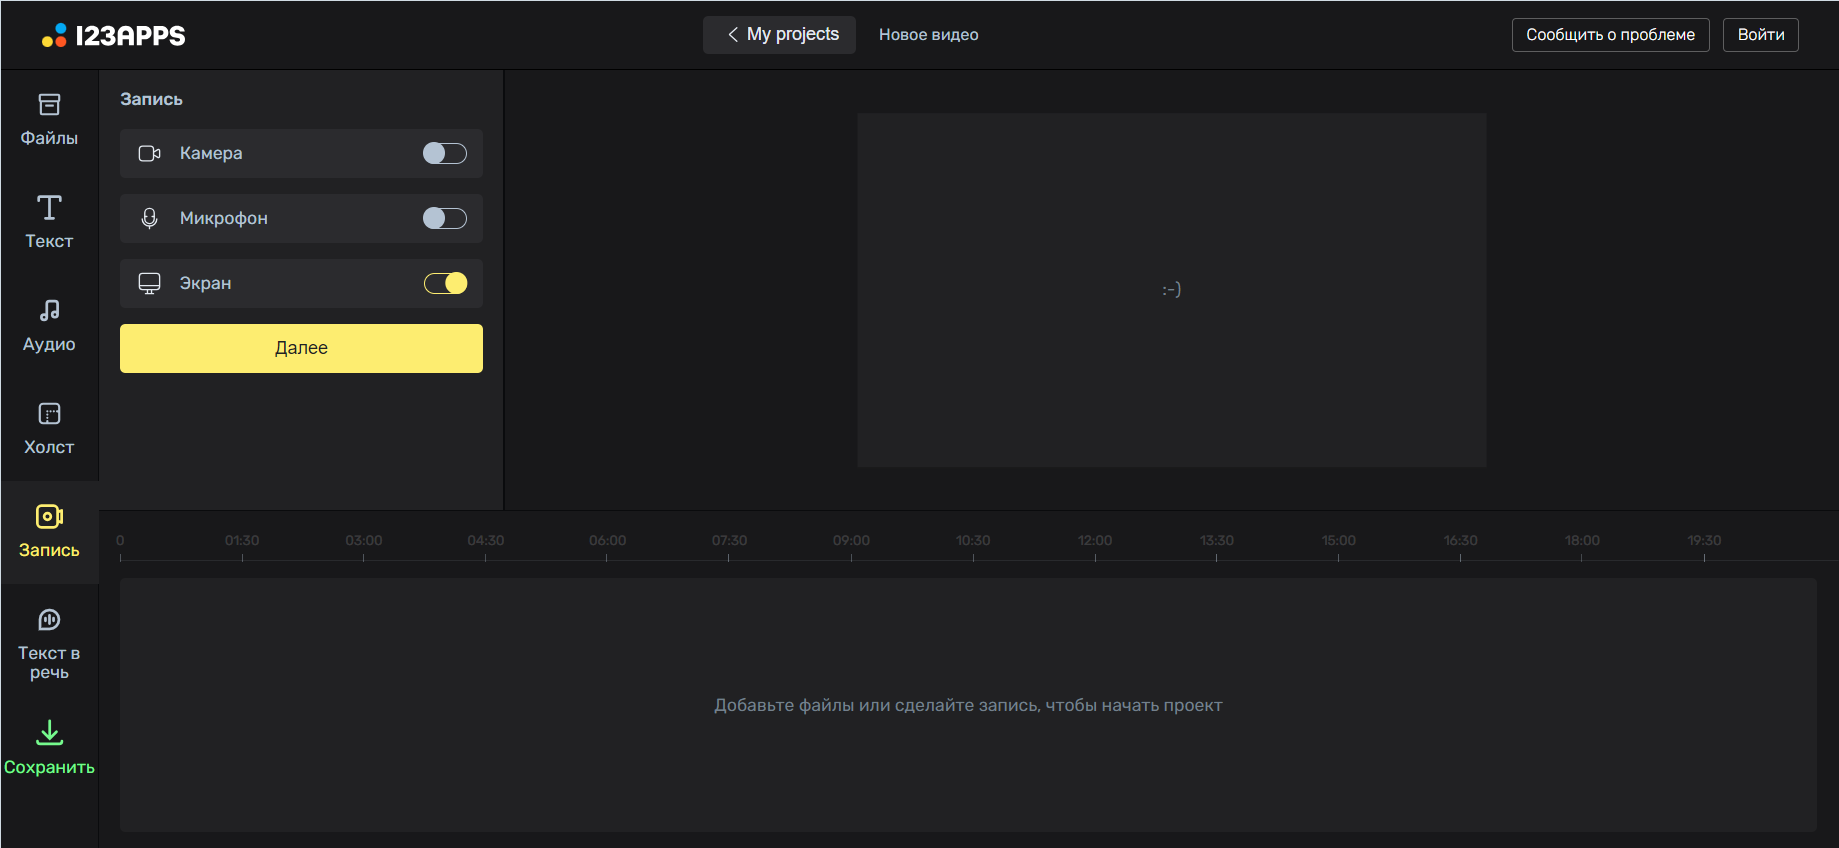The image size is (1839, 848).
Task: Click the 03:00 timeline mark
Action: 364,541
